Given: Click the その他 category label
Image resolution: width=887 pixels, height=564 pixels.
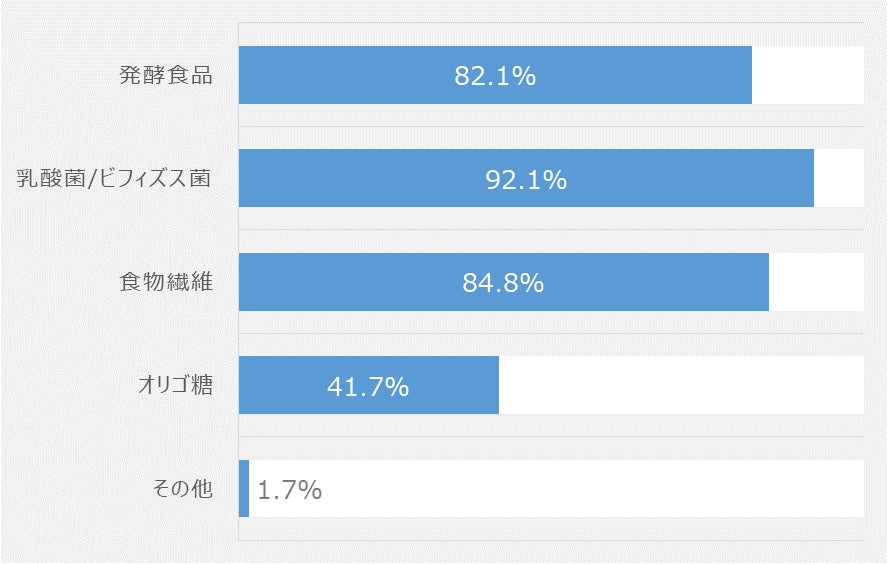Looking at the screenshot, I should [x=183, y=488].
